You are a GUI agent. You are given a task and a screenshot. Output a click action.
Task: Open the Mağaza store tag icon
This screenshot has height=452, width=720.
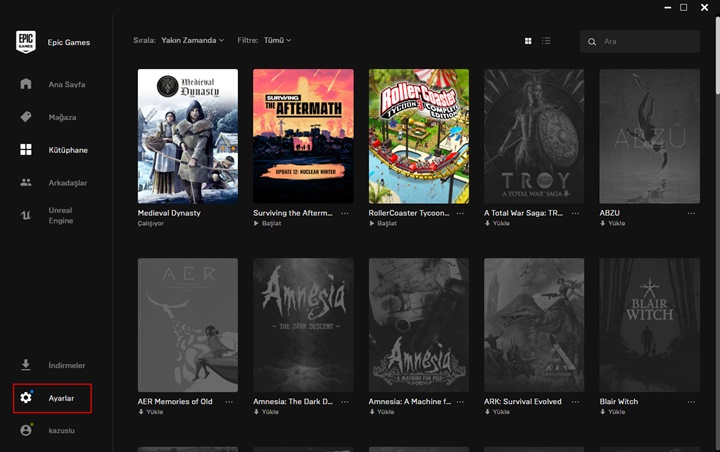point(26,117)
